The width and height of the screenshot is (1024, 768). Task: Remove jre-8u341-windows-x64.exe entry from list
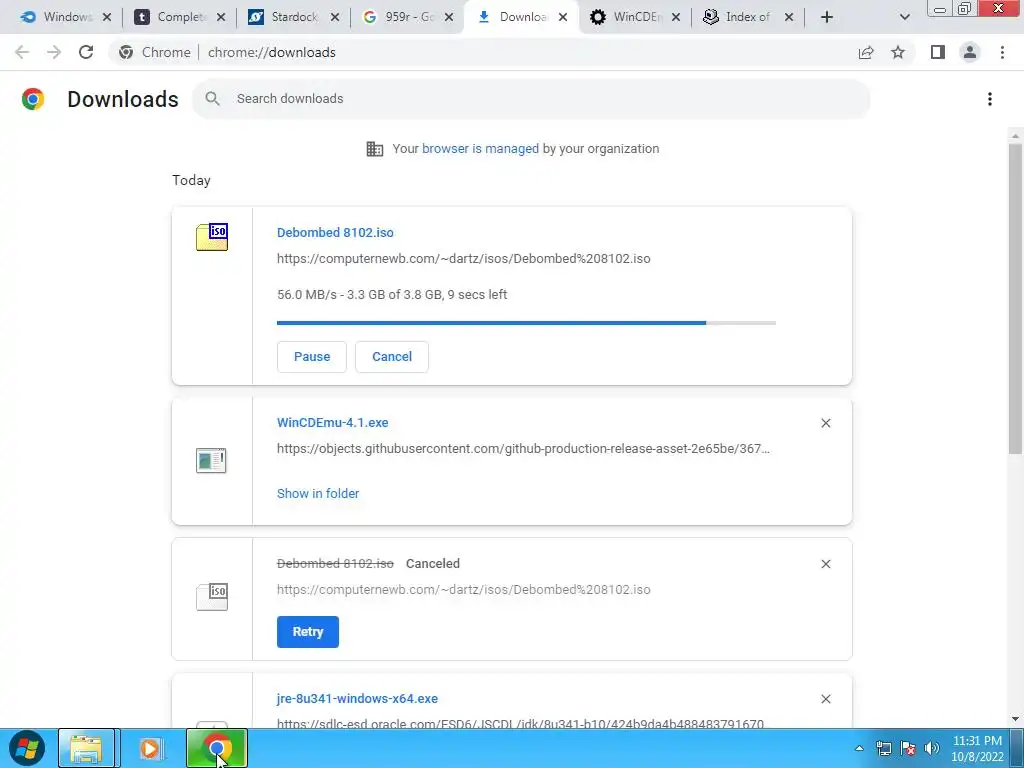tap(825, 699)
